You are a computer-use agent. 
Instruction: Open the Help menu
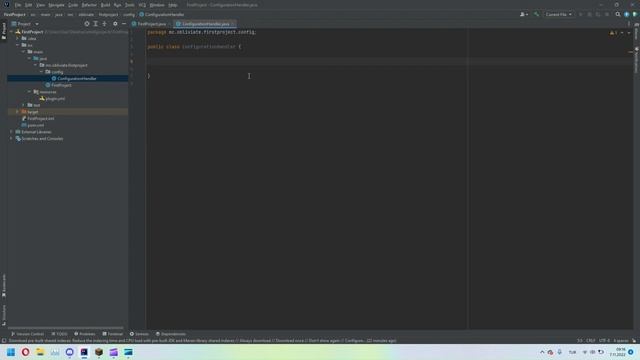click(x=173, y=5)
